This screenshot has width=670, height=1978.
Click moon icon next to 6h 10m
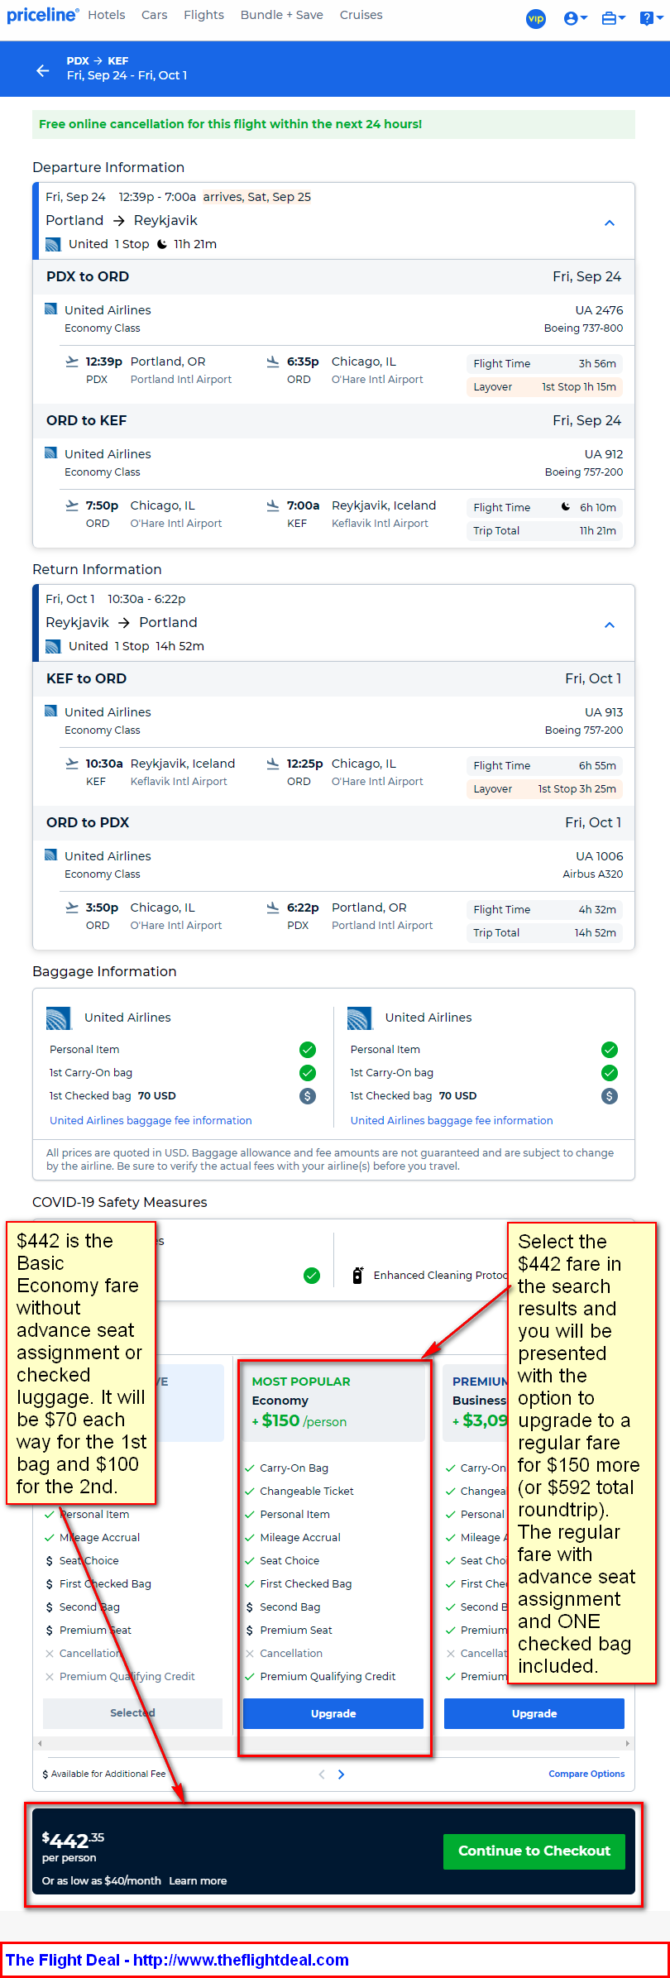pyautogui.click(x=566, y=507)
